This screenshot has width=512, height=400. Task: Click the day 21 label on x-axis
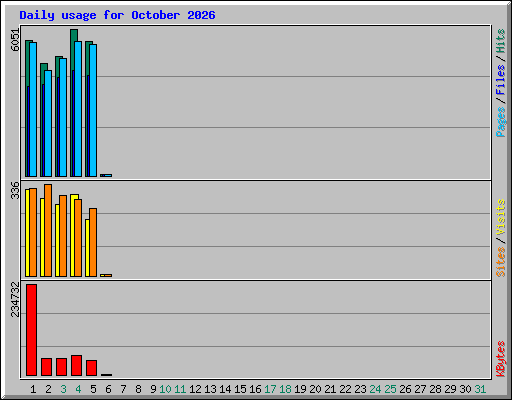click(330, 389)
